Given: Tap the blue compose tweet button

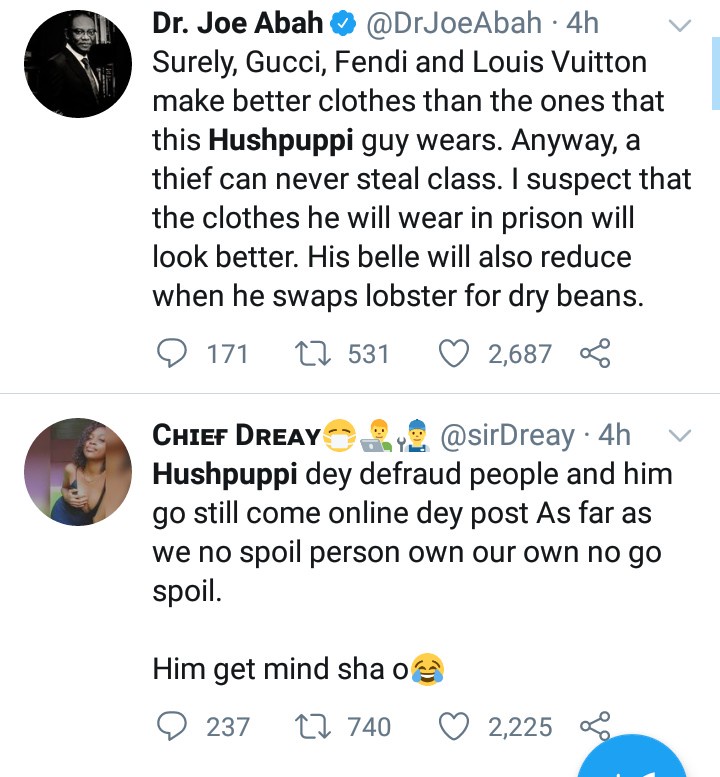Looking at the screenshot, I should [x=640, y=765].
